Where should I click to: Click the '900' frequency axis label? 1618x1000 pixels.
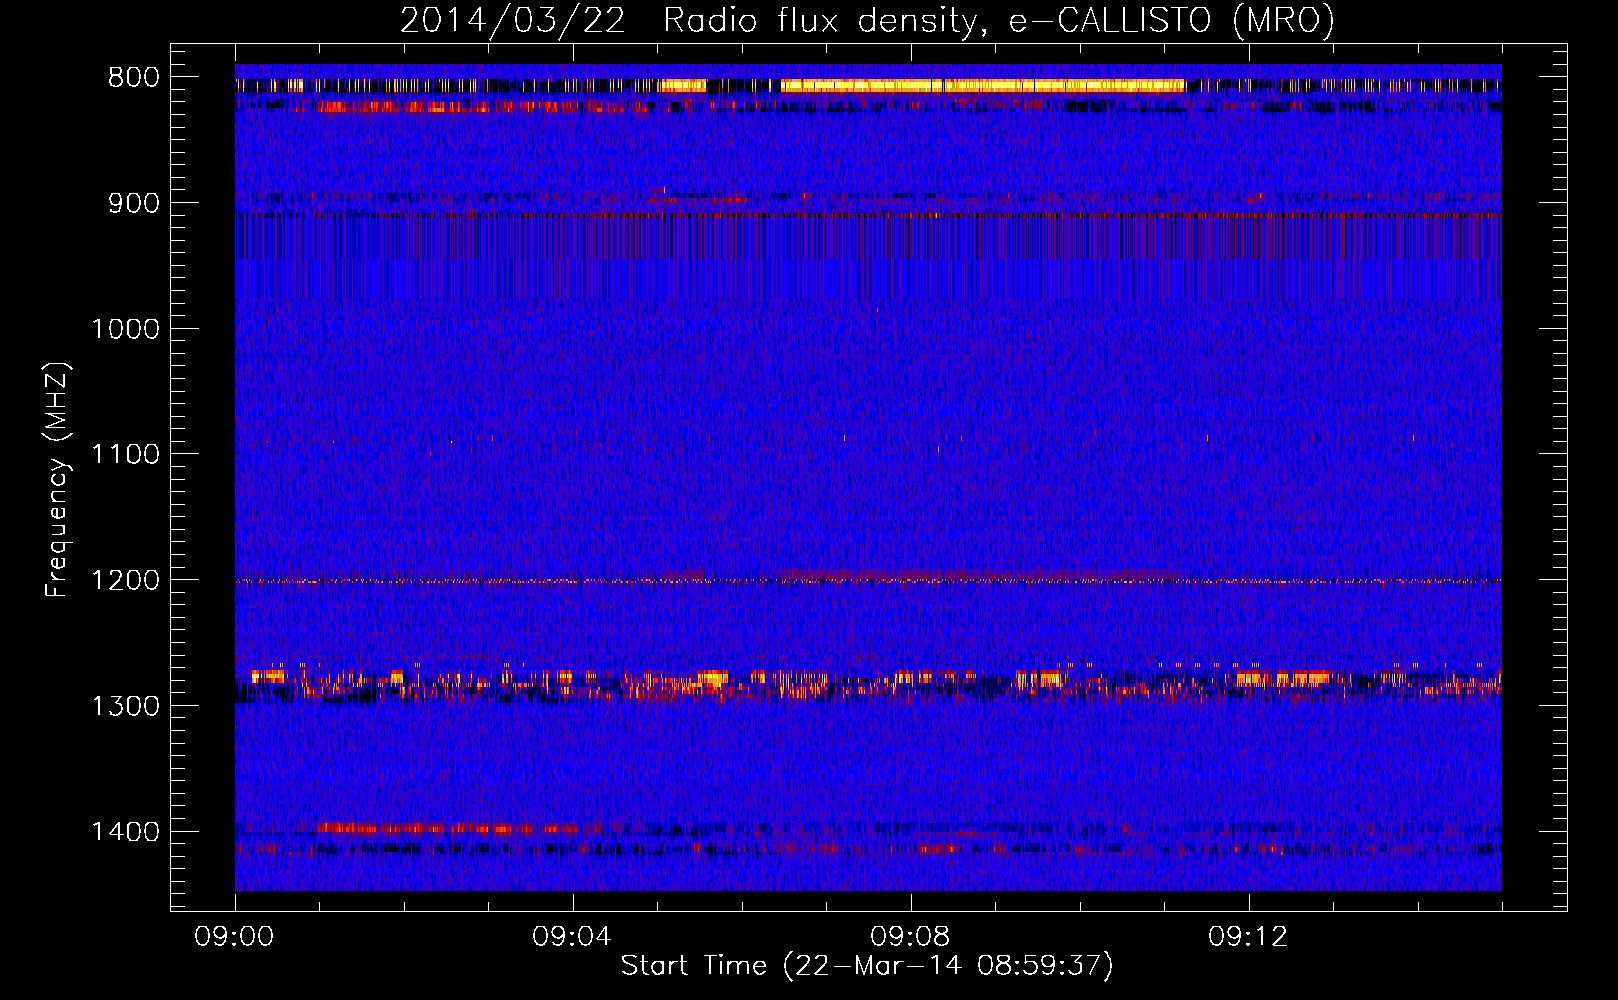click(x=134, y=203)
